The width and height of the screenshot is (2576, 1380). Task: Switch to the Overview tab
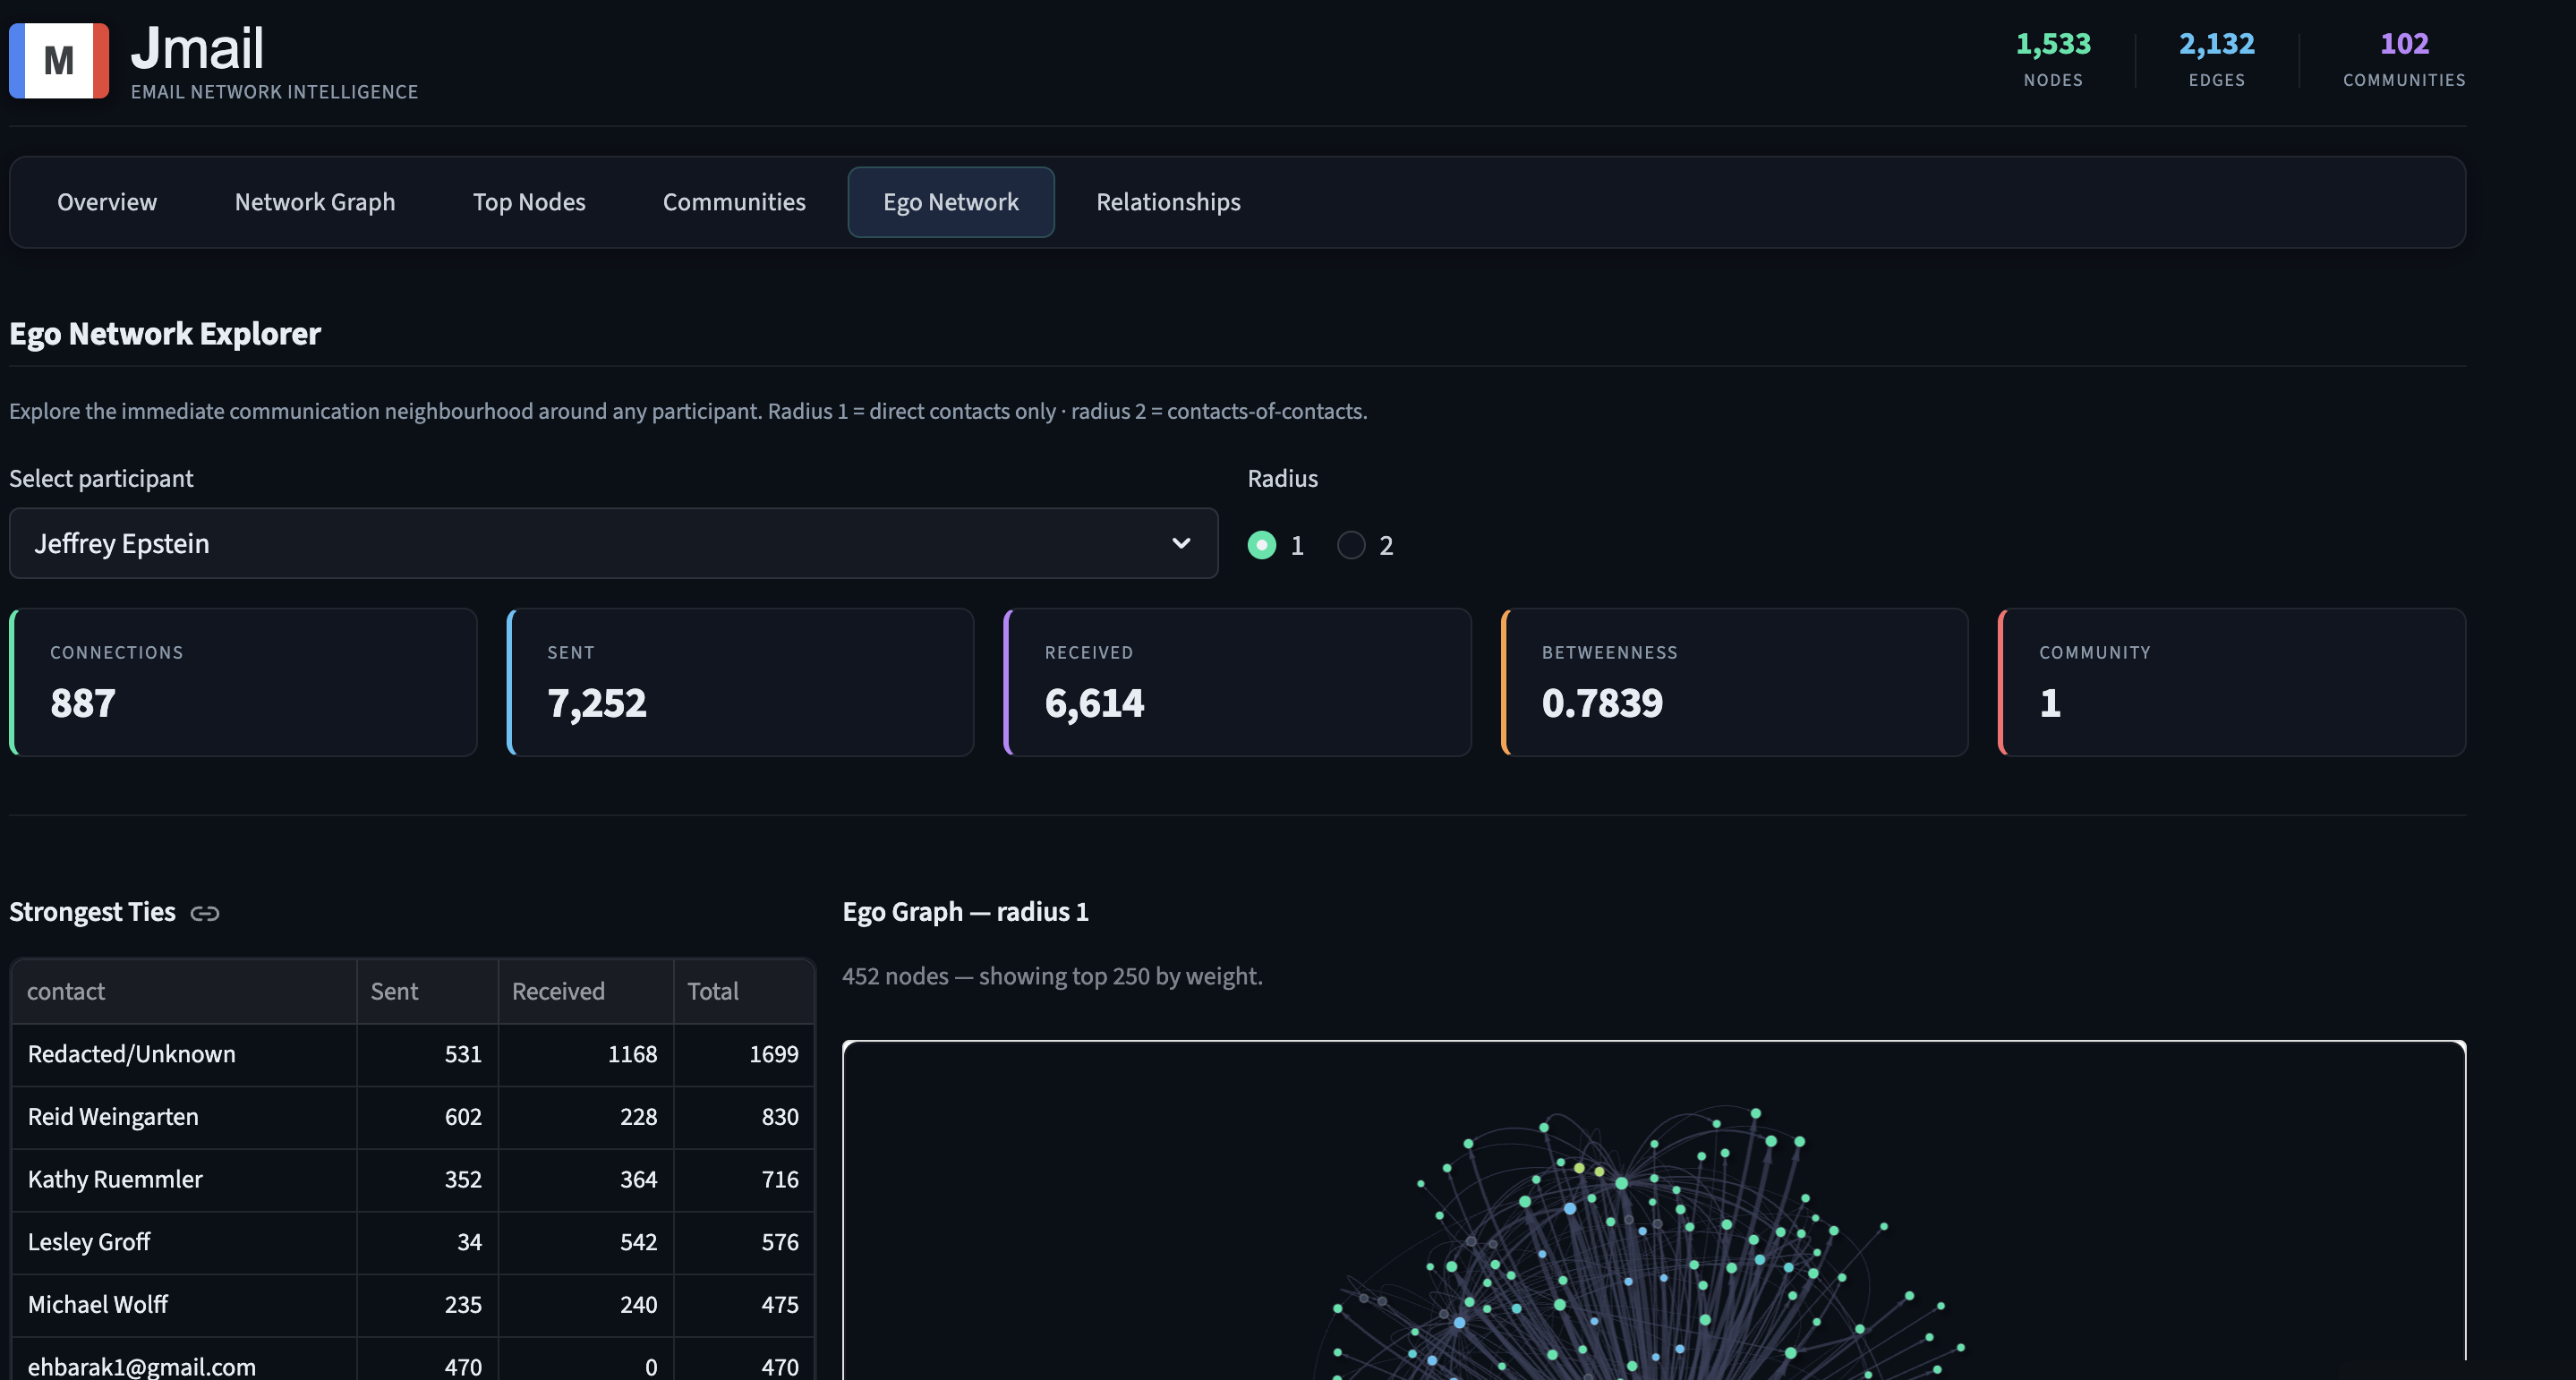107,202
